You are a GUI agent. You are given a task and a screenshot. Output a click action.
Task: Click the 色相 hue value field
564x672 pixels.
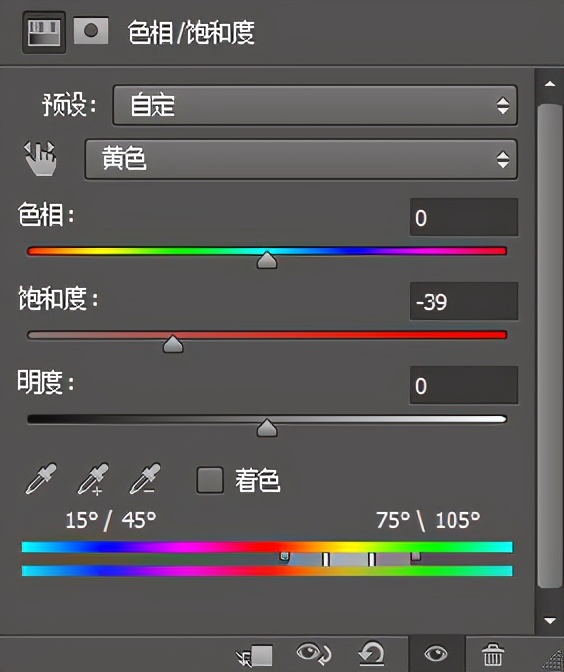(x=464, y=217)
